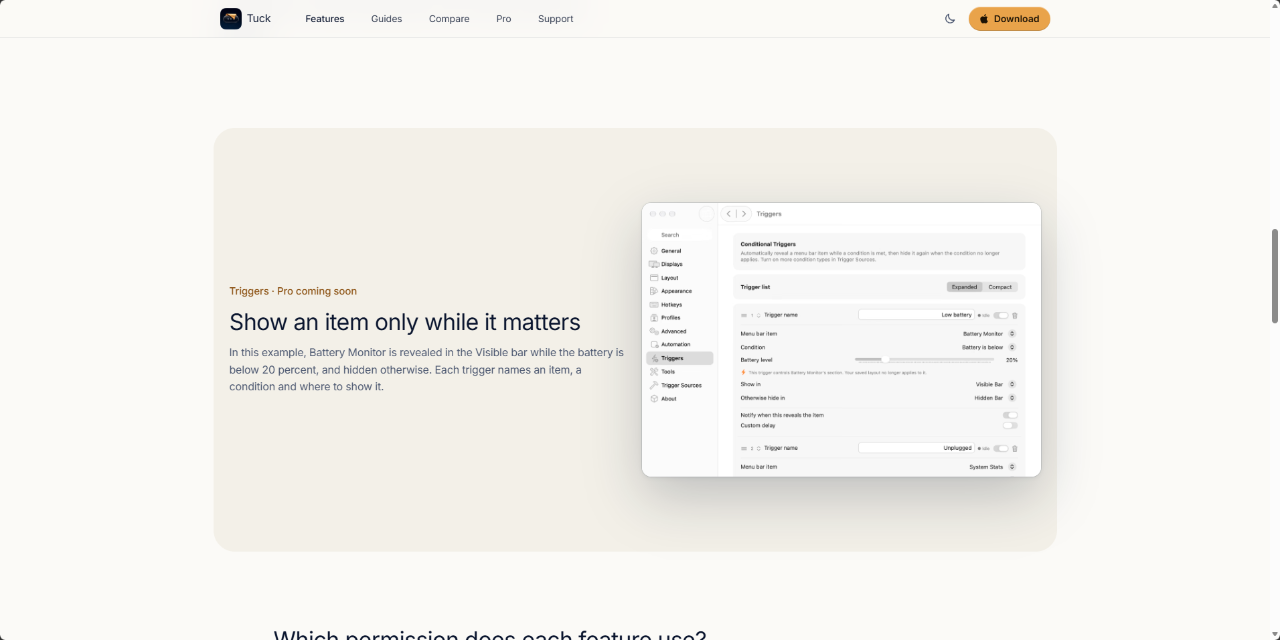
Task: Select Trigger Sources in sidebar
Action: pos(675,385)
